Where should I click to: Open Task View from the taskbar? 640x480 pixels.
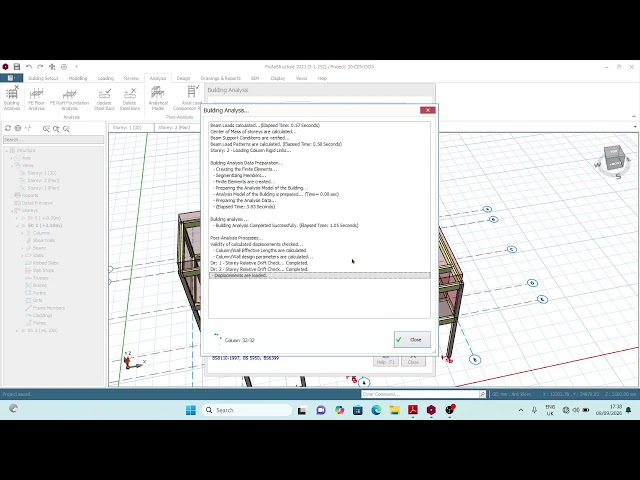coord(302,410)
